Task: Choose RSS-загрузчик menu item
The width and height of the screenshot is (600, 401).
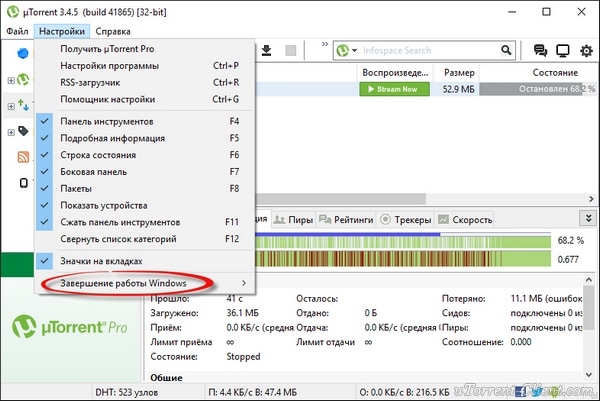Action: pos(144,83)
